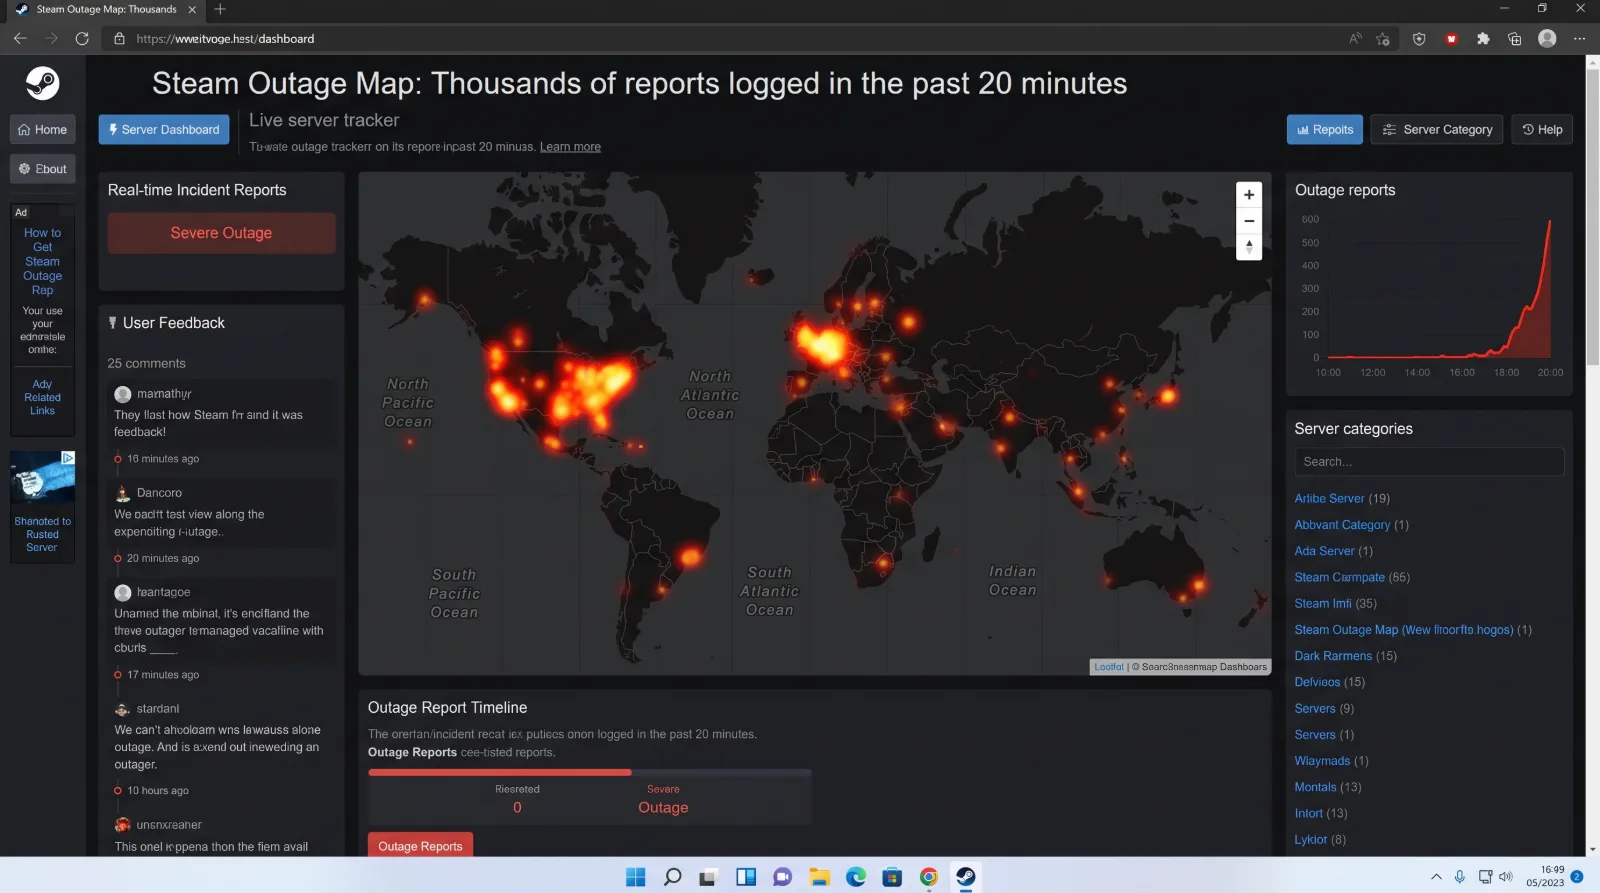Open Abbvant Category link
This screenshot has width=1600, height=893.
coord(1342,524)
